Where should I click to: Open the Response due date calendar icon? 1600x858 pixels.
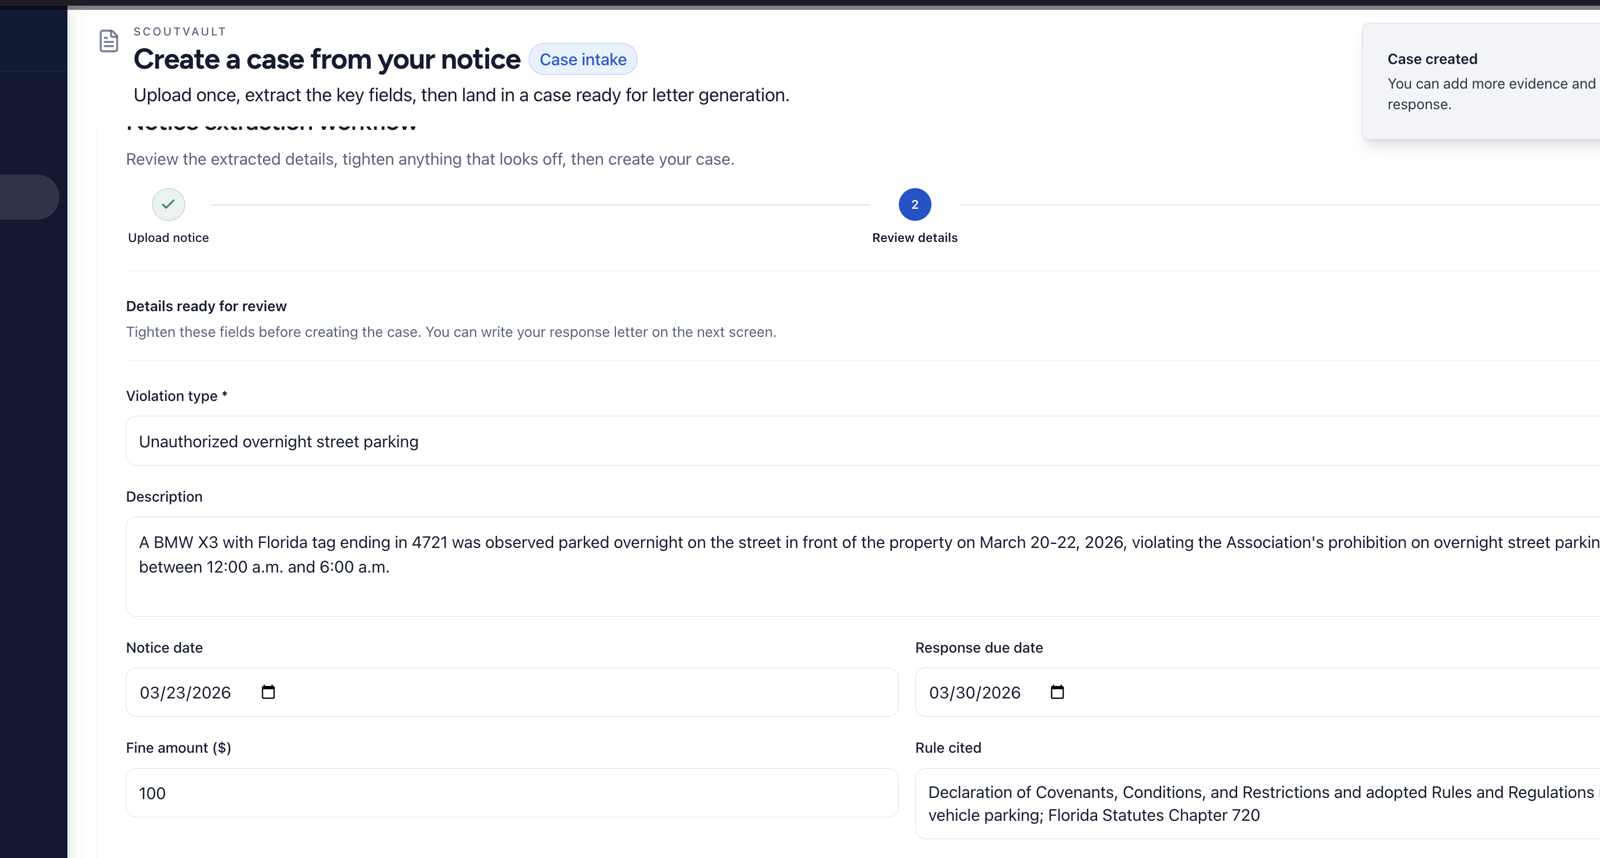pyautogui.click(x=1057, y=692)
